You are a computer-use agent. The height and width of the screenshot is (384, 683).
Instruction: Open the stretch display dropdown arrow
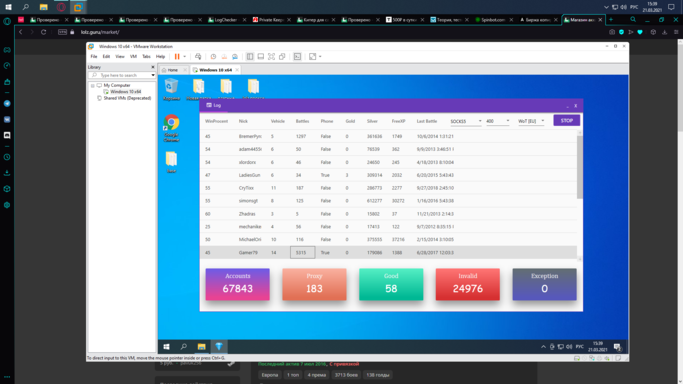coord(320,57)
